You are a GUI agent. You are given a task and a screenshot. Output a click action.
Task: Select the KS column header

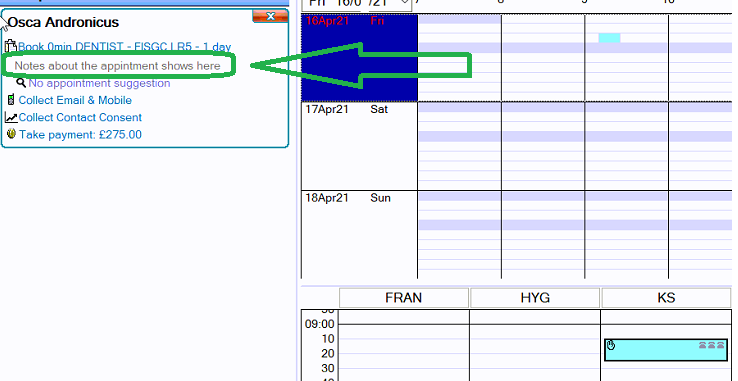click(666, 298)
